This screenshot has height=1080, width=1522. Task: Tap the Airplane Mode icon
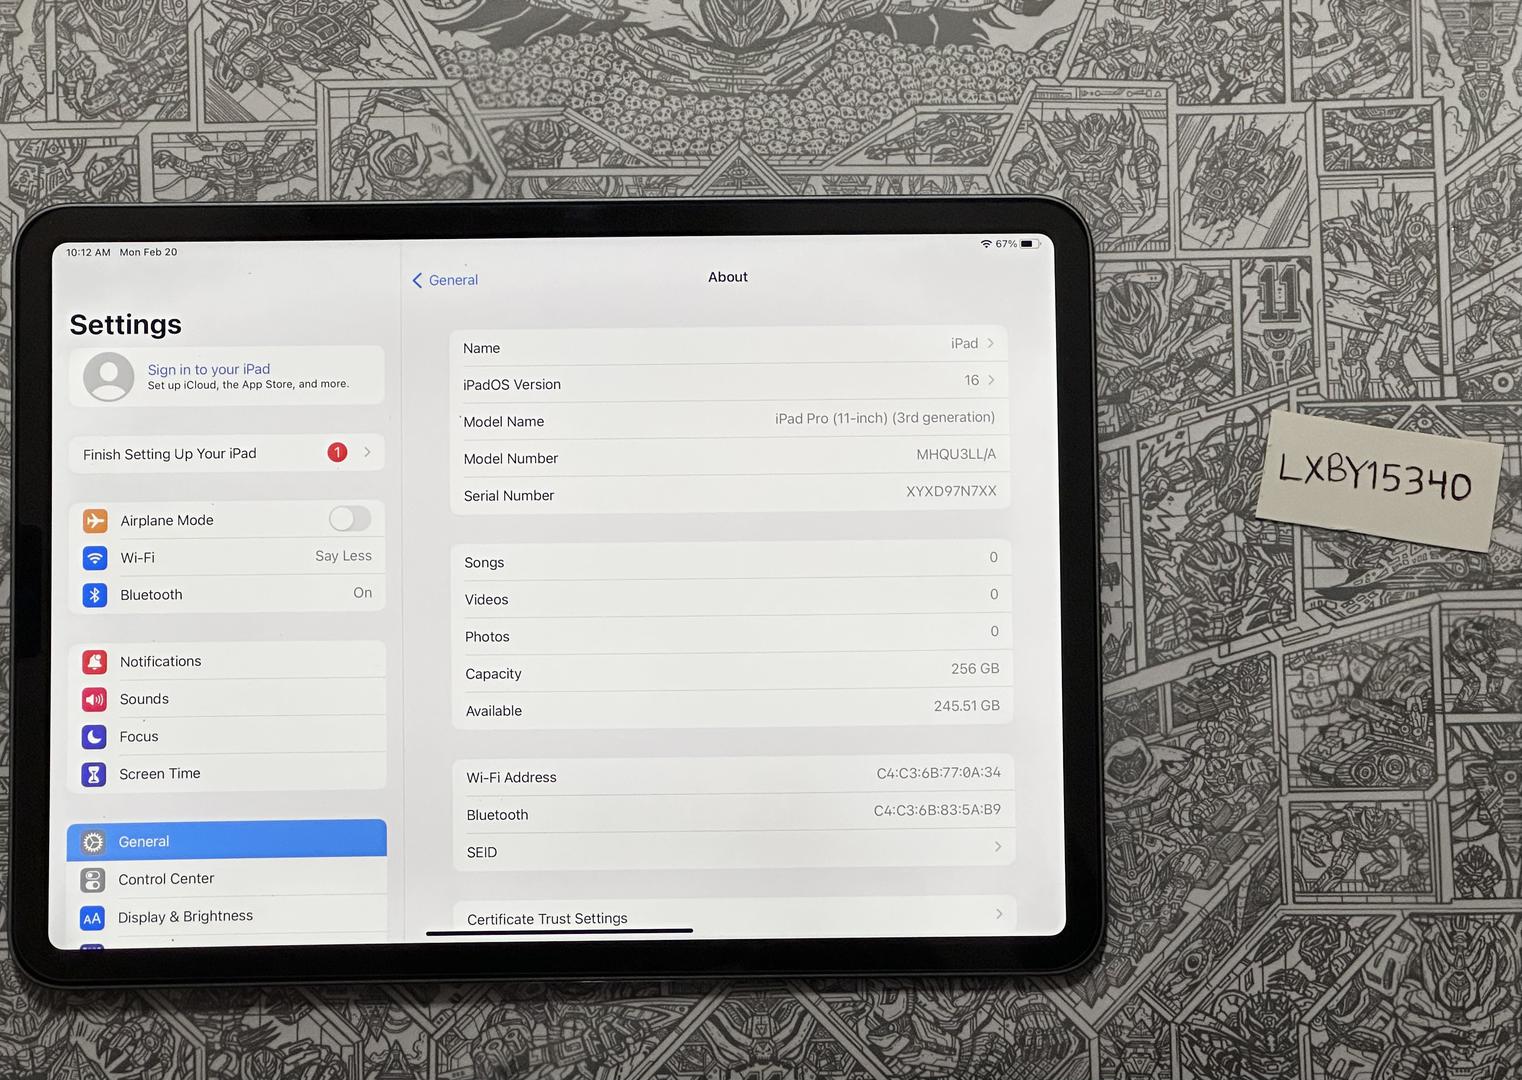[95, 520]
